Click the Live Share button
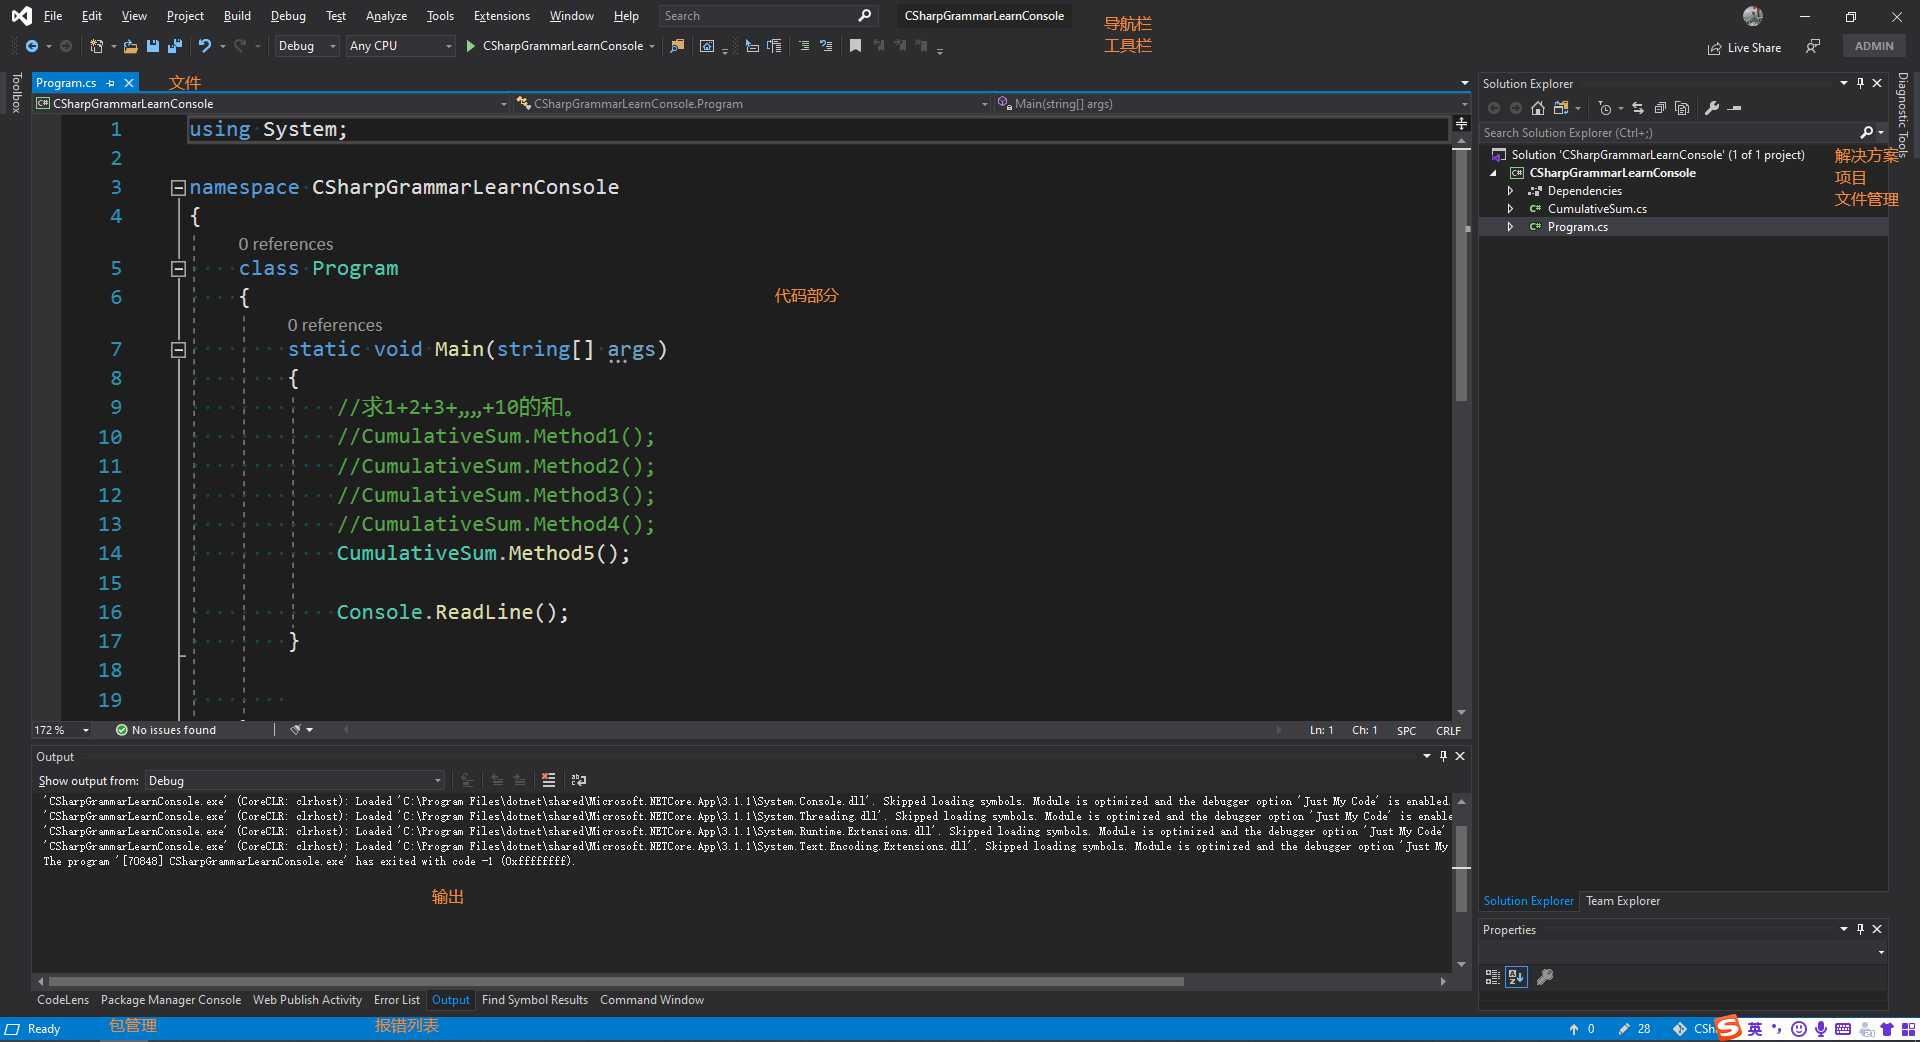Image resolution: width=1920 pixels, height=1042 pixels. (x=1744, y=47)
